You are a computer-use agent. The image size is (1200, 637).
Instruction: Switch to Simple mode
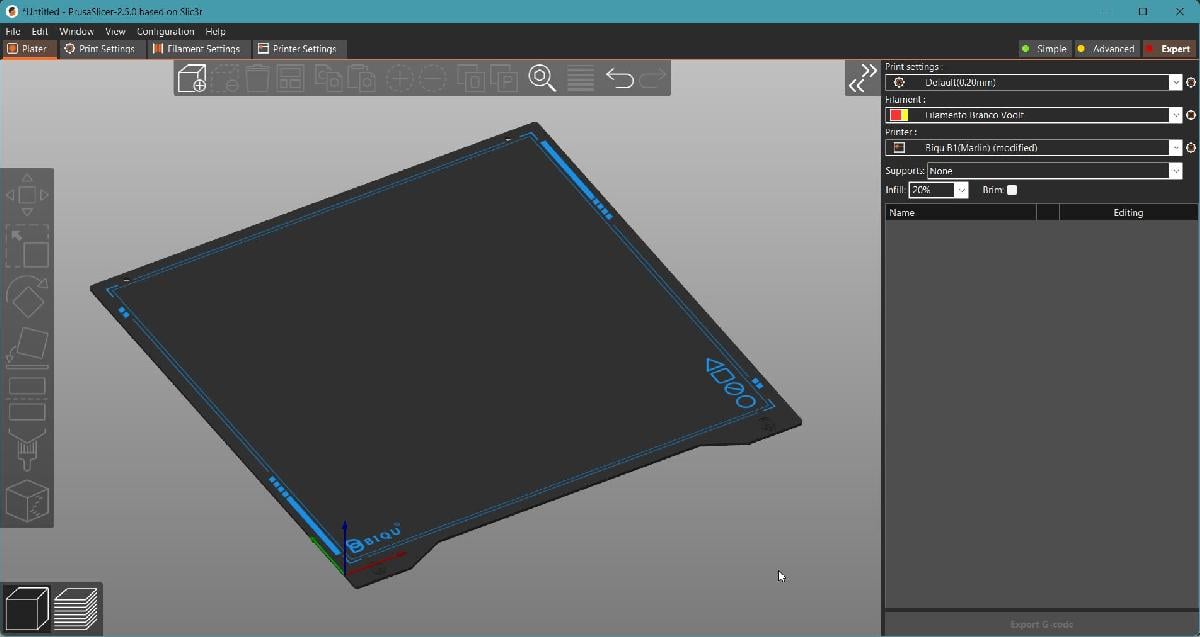coord(1044,49)
